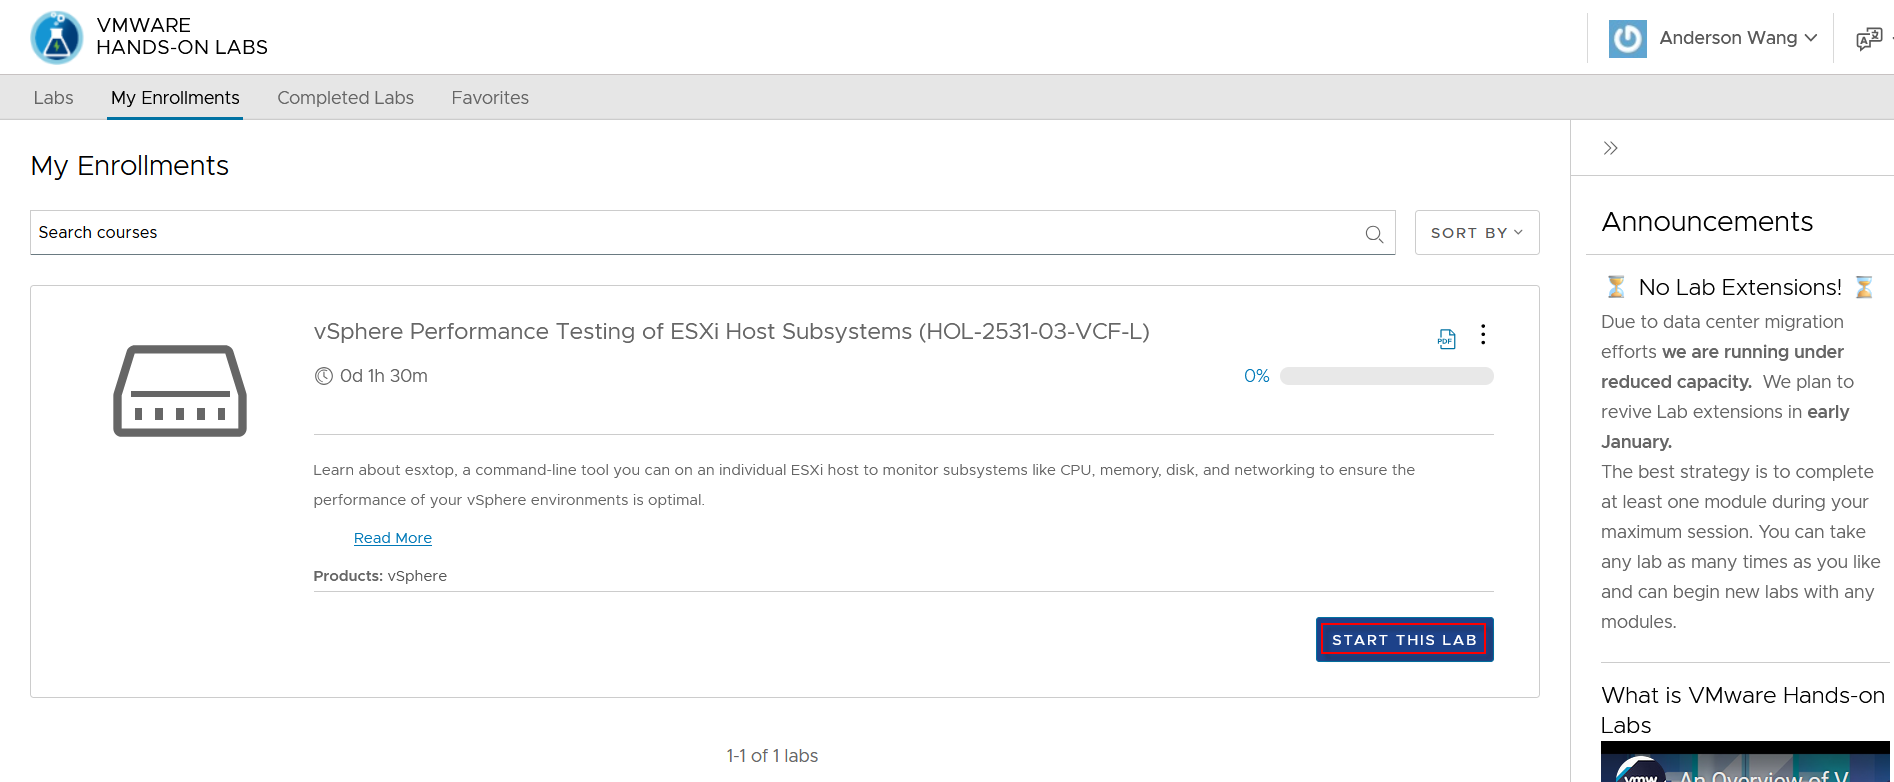Click the clock icon beside lab duration
The height and width of the screenshot is (782, 1894).
coord(323,376)
